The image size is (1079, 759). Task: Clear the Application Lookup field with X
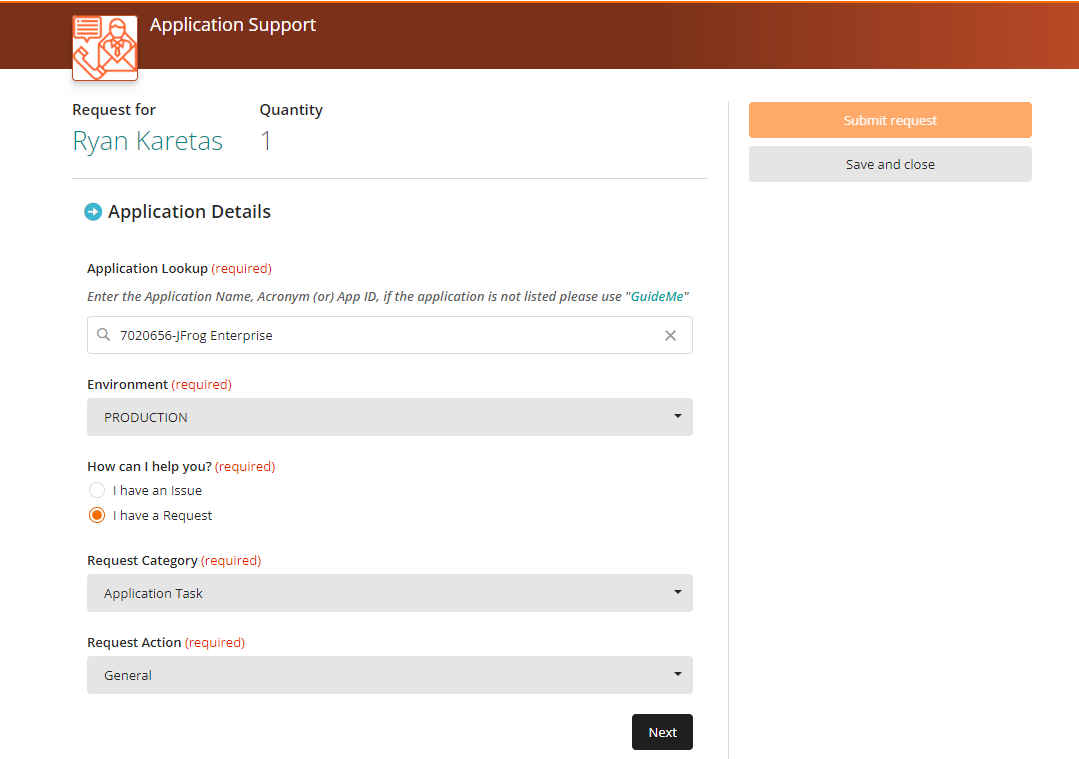point(670,335)
